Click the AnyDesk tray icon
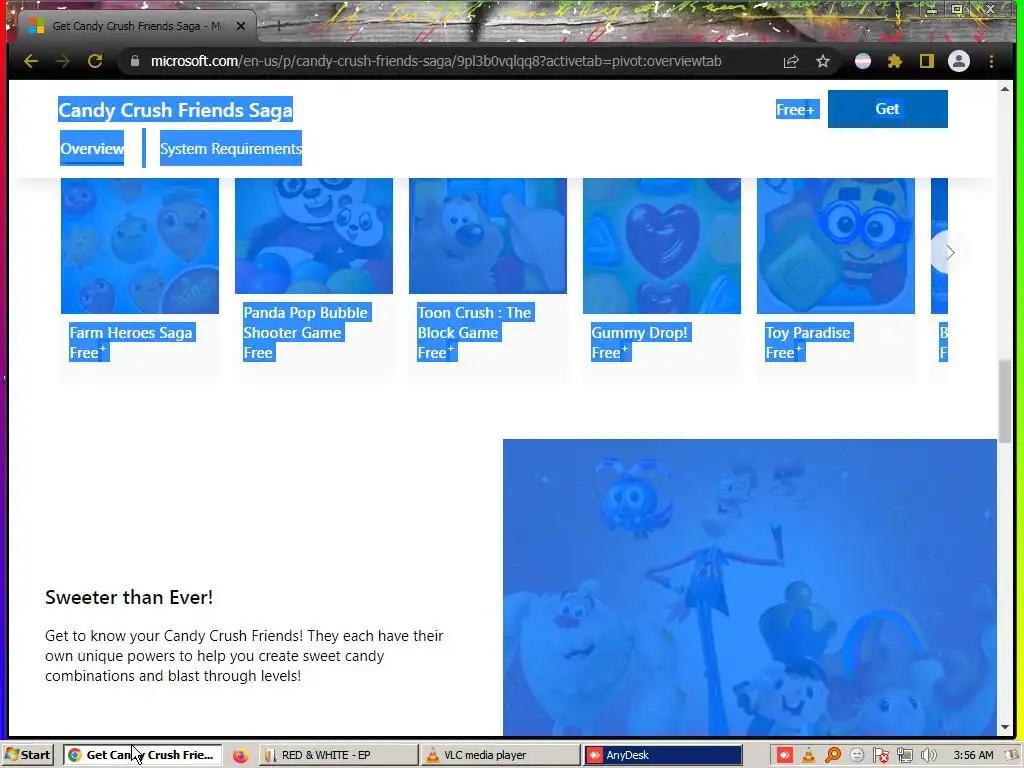This screenshot has width=1024, height=768. [x=784, y=755]
